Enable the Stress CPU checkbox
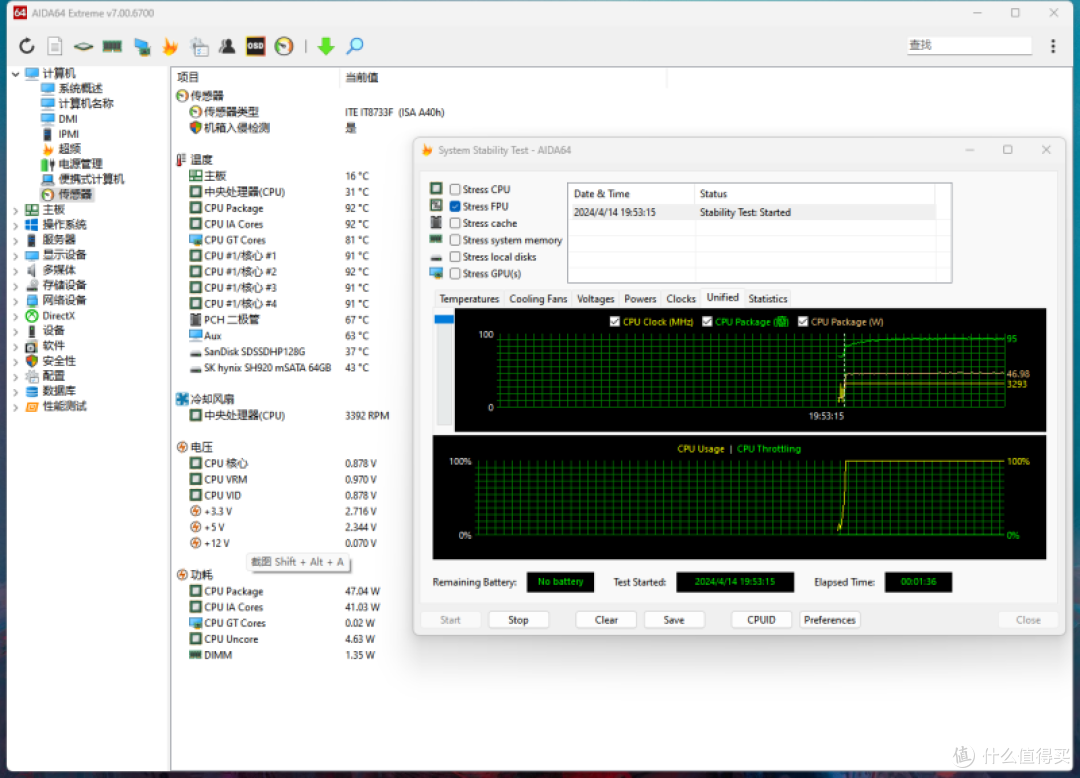The width and height of the screenshot is (1080, 778). click(455, 189)
